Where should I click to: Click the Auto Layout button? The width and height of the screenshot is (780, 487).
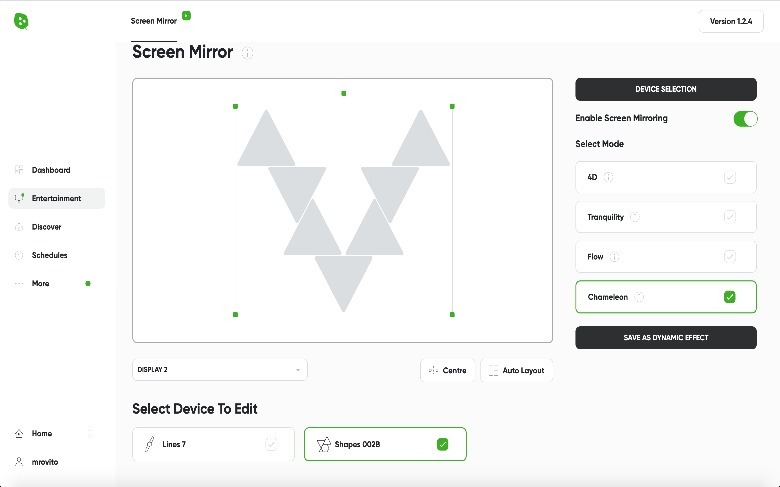click(516, 370)
